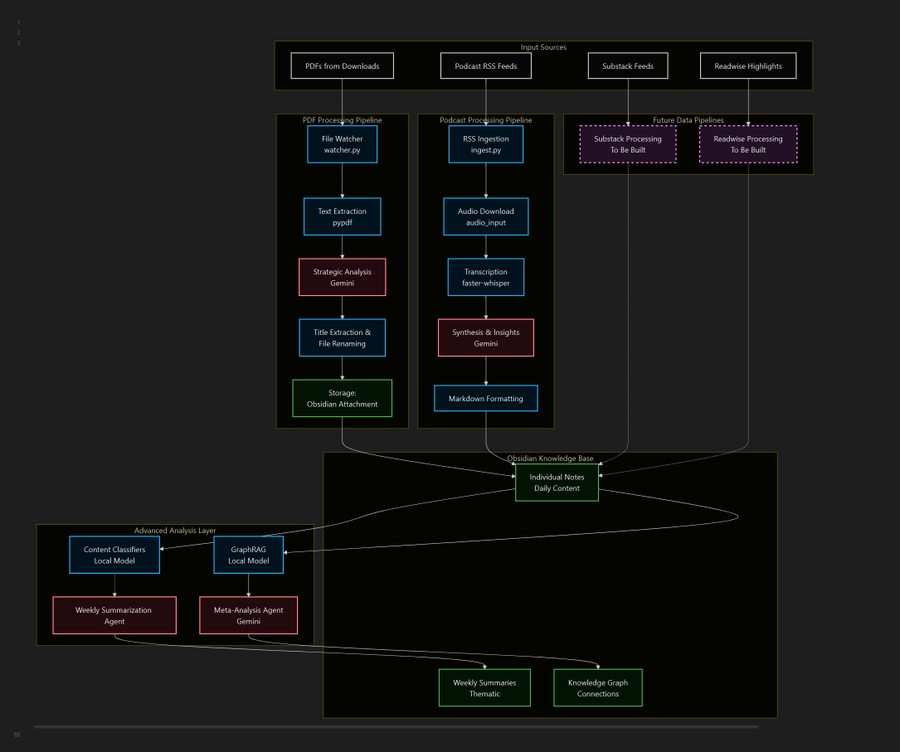Select the Weekly Summarization Agent node
900x752 pixels.
tap(114, 615)
